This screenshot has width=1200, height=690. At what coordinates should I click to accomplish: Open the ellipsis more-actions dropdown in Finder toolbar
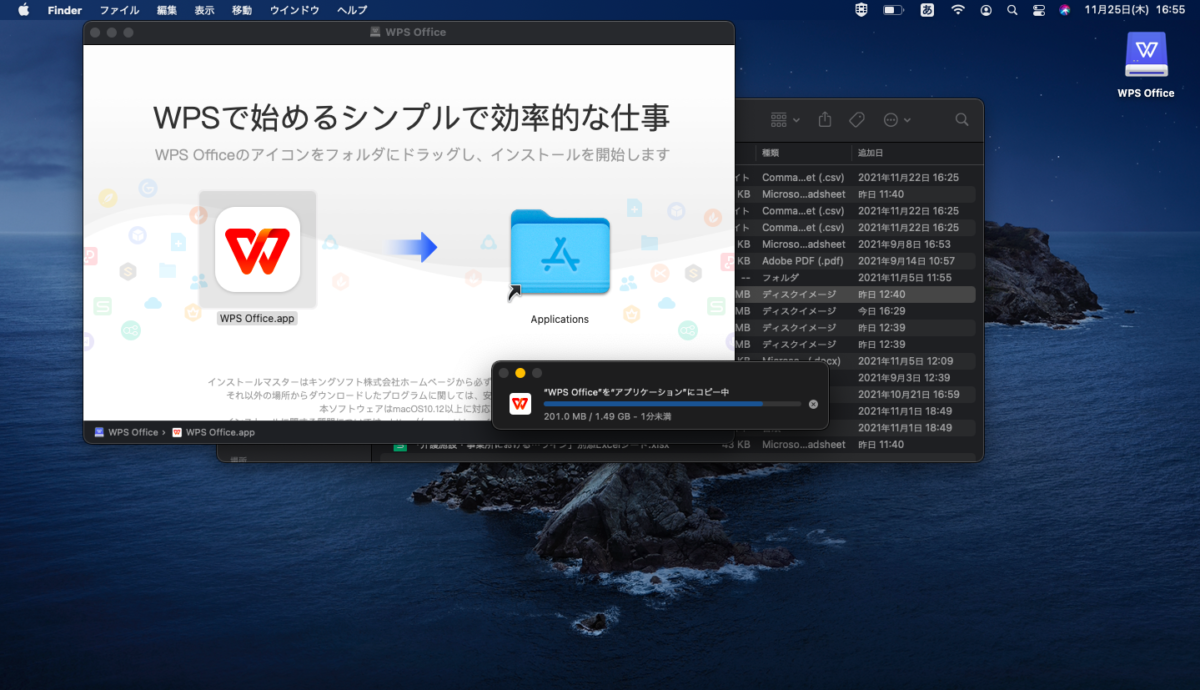(x=896, y=119)
